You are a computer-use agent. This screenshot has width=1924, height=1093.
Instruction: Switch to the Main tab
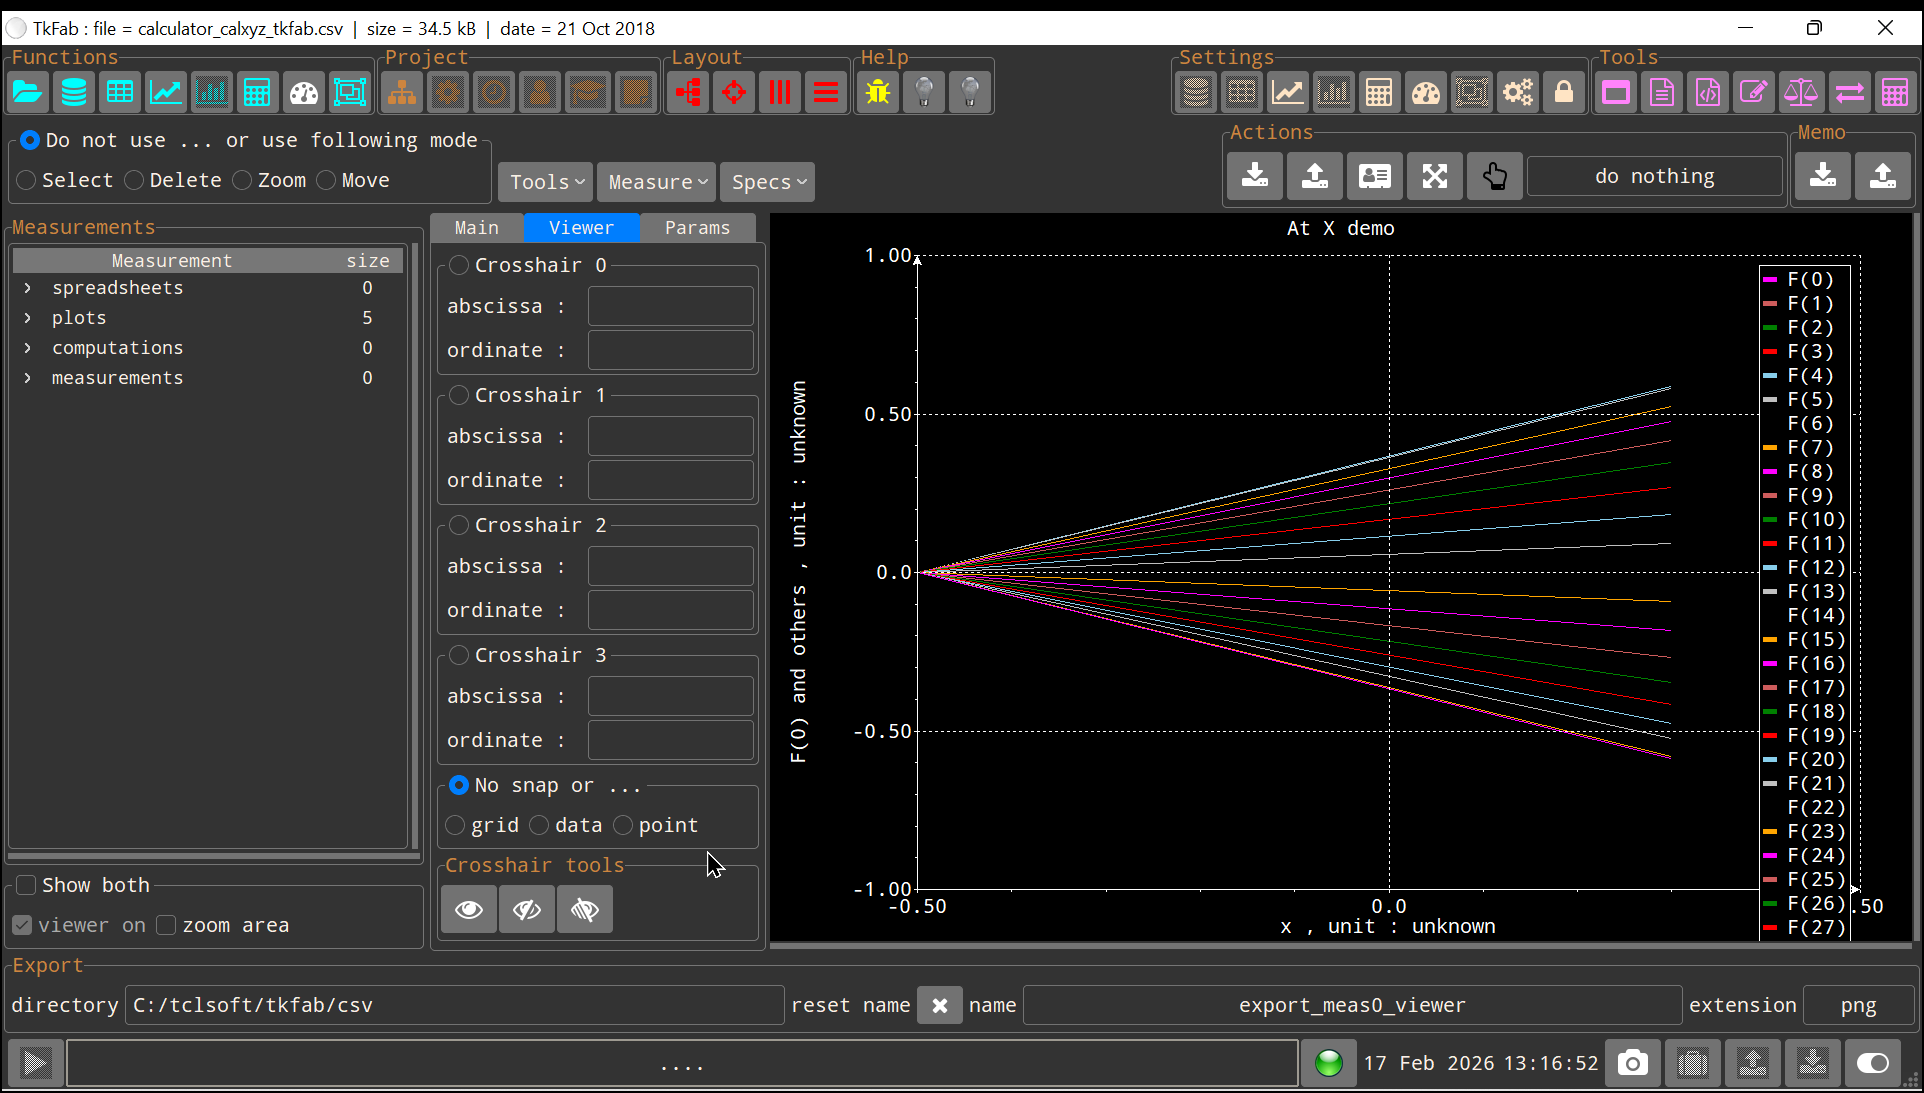[x=477, y=228]
